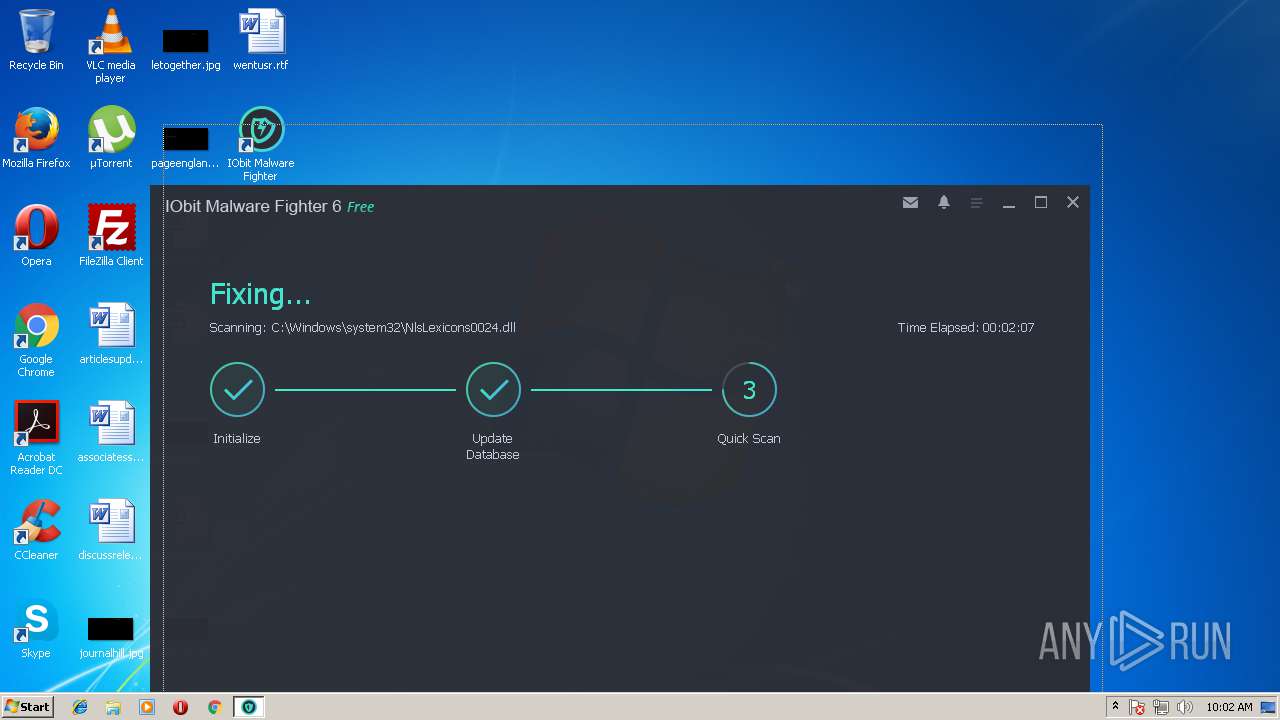Image resolution: width=1280 pixels, height=720 pixels.
Task: Click the Quick Scan step 3 circle
Action: [x=749, y=390]
